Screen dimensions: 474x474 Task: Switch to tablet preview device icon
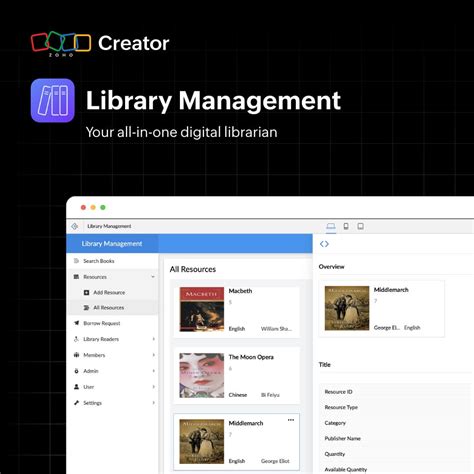tap(360, 226)
